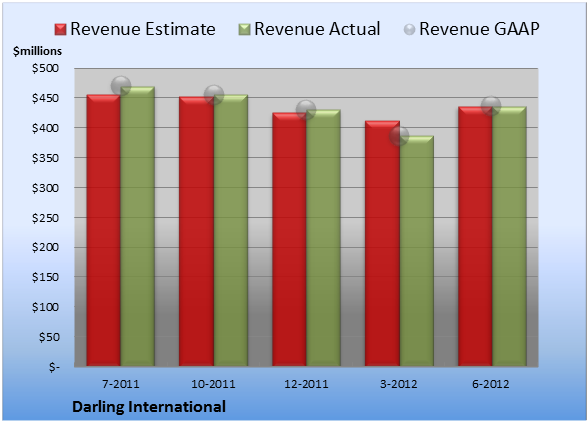
Task: Click the $150 axis value
Action: click(x=45, y=277)
